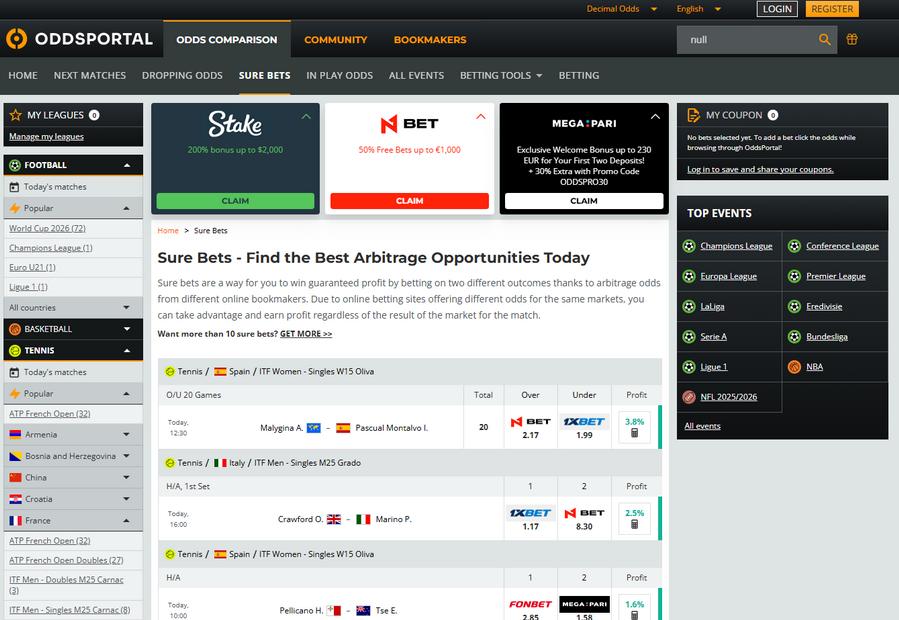Click the Home breadcrumb link
Screen dimensions: 899x620
click(x=168, y=231)
